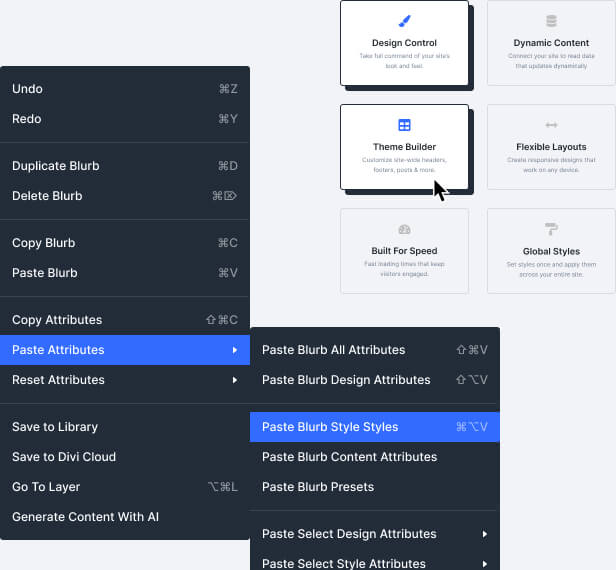Expand Paste Select Design Attributes submenu
The height and width of the screenshot is (570, 616).
click(484, 534)
